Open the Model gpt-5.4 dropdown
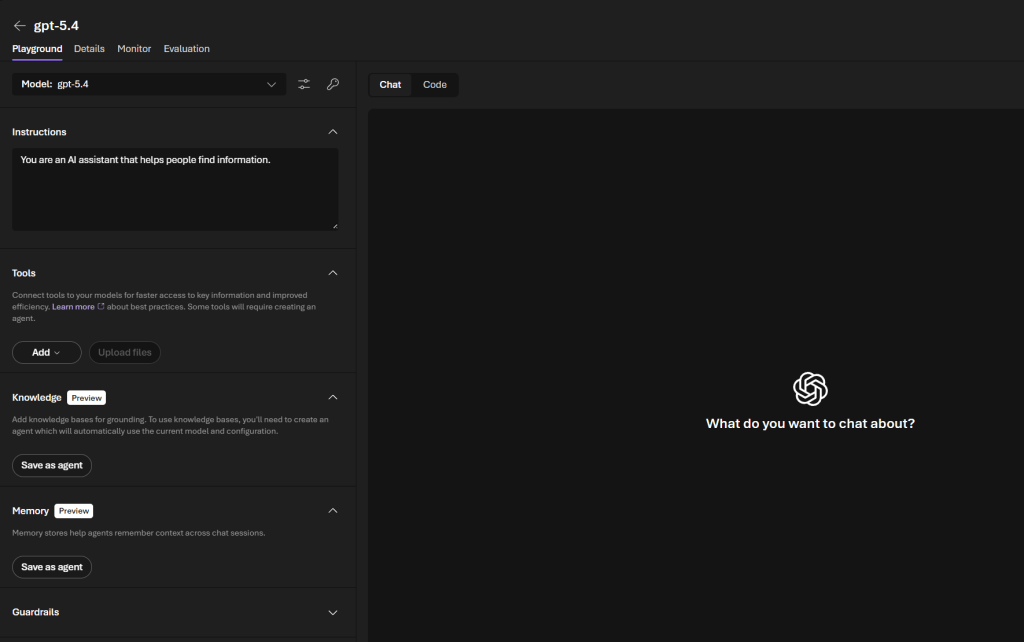The image size is (1024, 642). click(x=149, y=85)
